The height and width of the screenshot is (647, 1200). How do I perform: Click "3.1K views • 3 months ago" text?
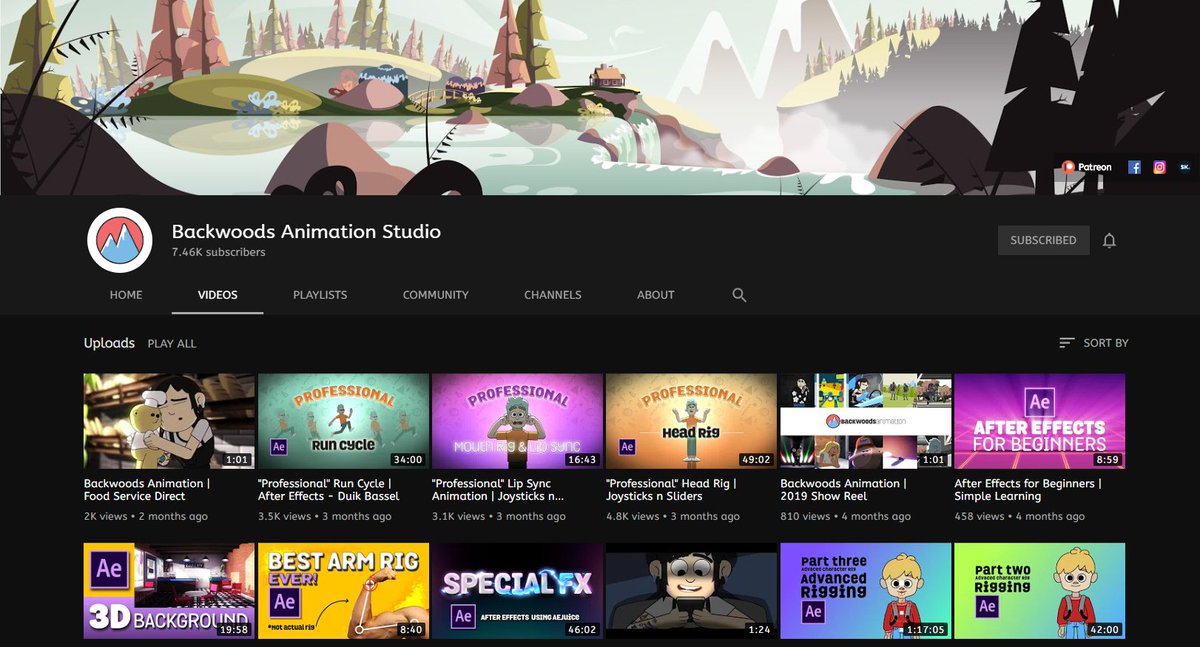(x=499, y=517)
